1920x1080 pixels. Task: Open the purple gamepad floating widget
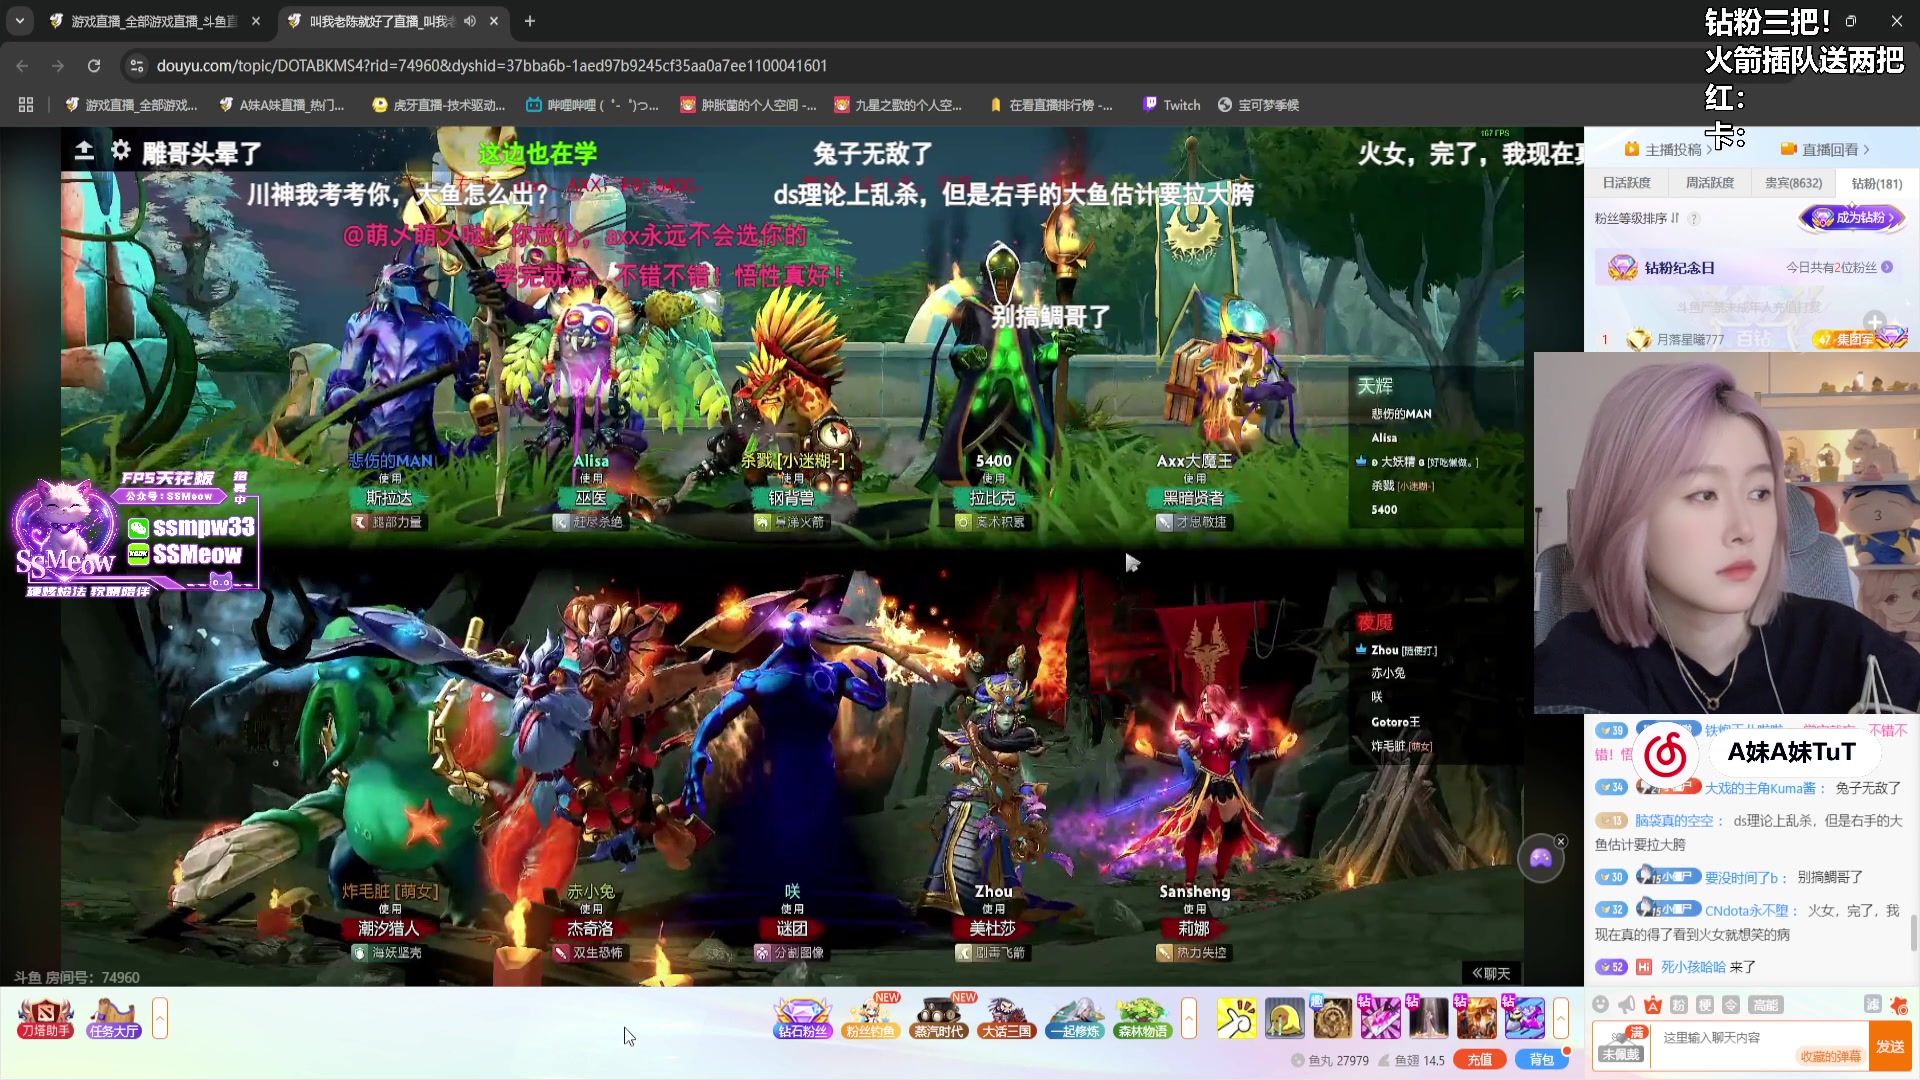pos(1540,858)
